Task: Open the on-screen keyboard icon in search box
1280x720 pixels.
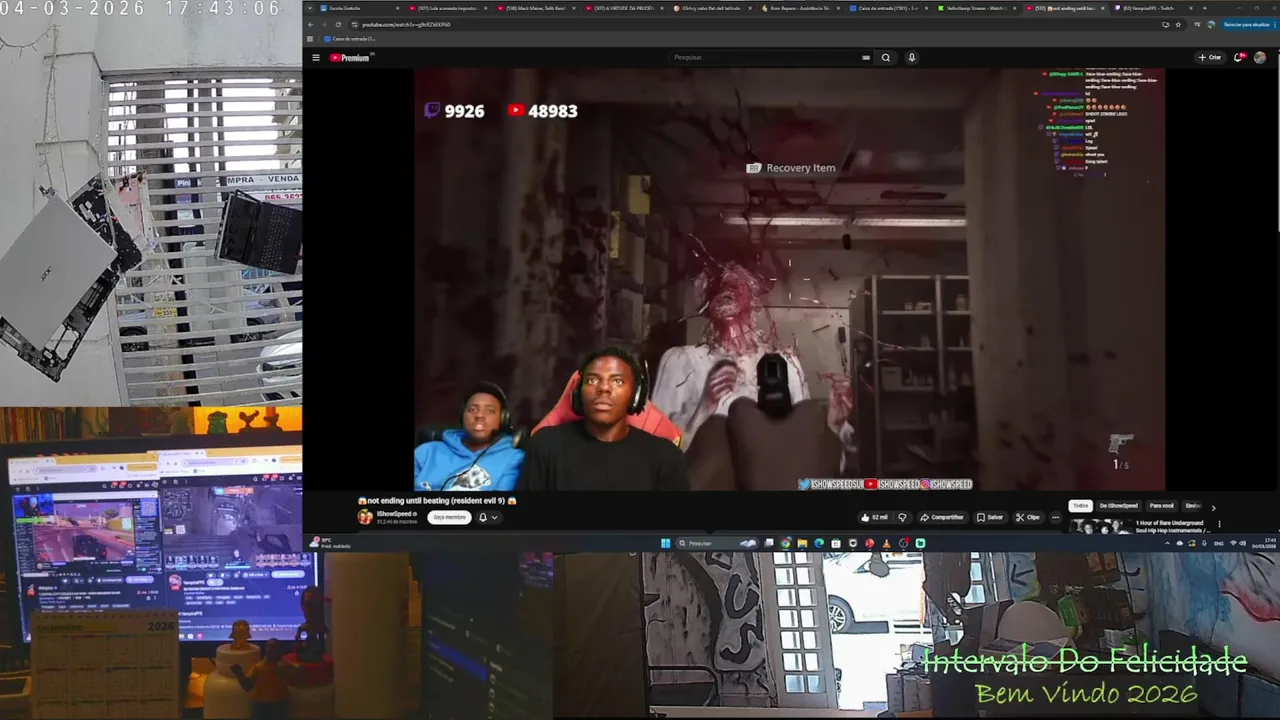Action: click(866, 57)
